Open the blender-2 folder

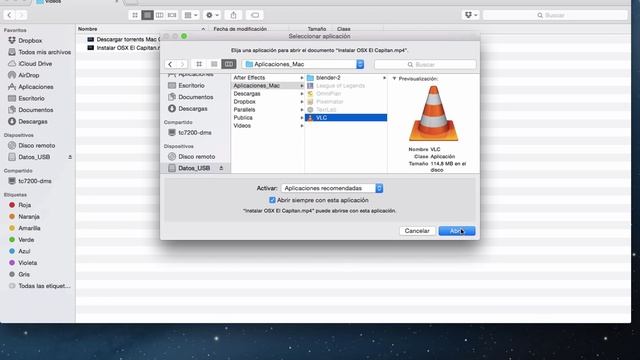(346, 78)
